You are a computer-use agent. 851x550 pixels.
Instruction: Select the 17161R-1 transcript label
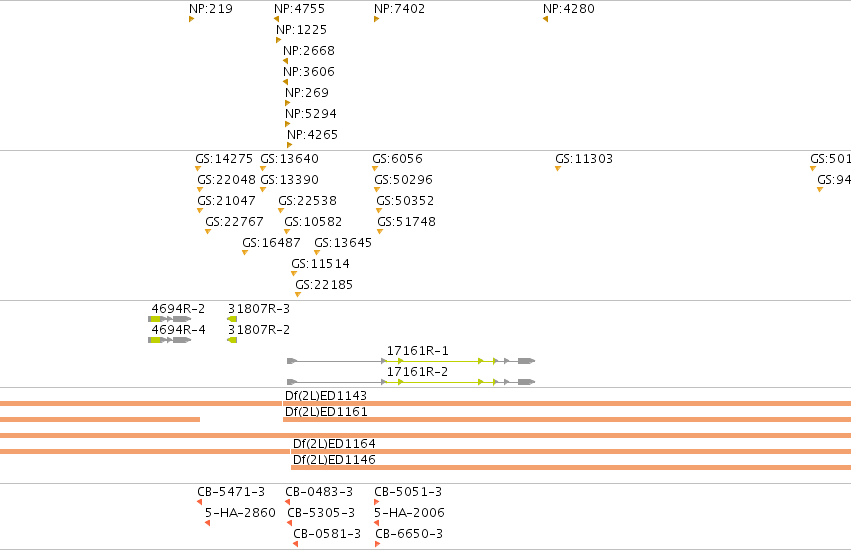click(x=417, y=351)
